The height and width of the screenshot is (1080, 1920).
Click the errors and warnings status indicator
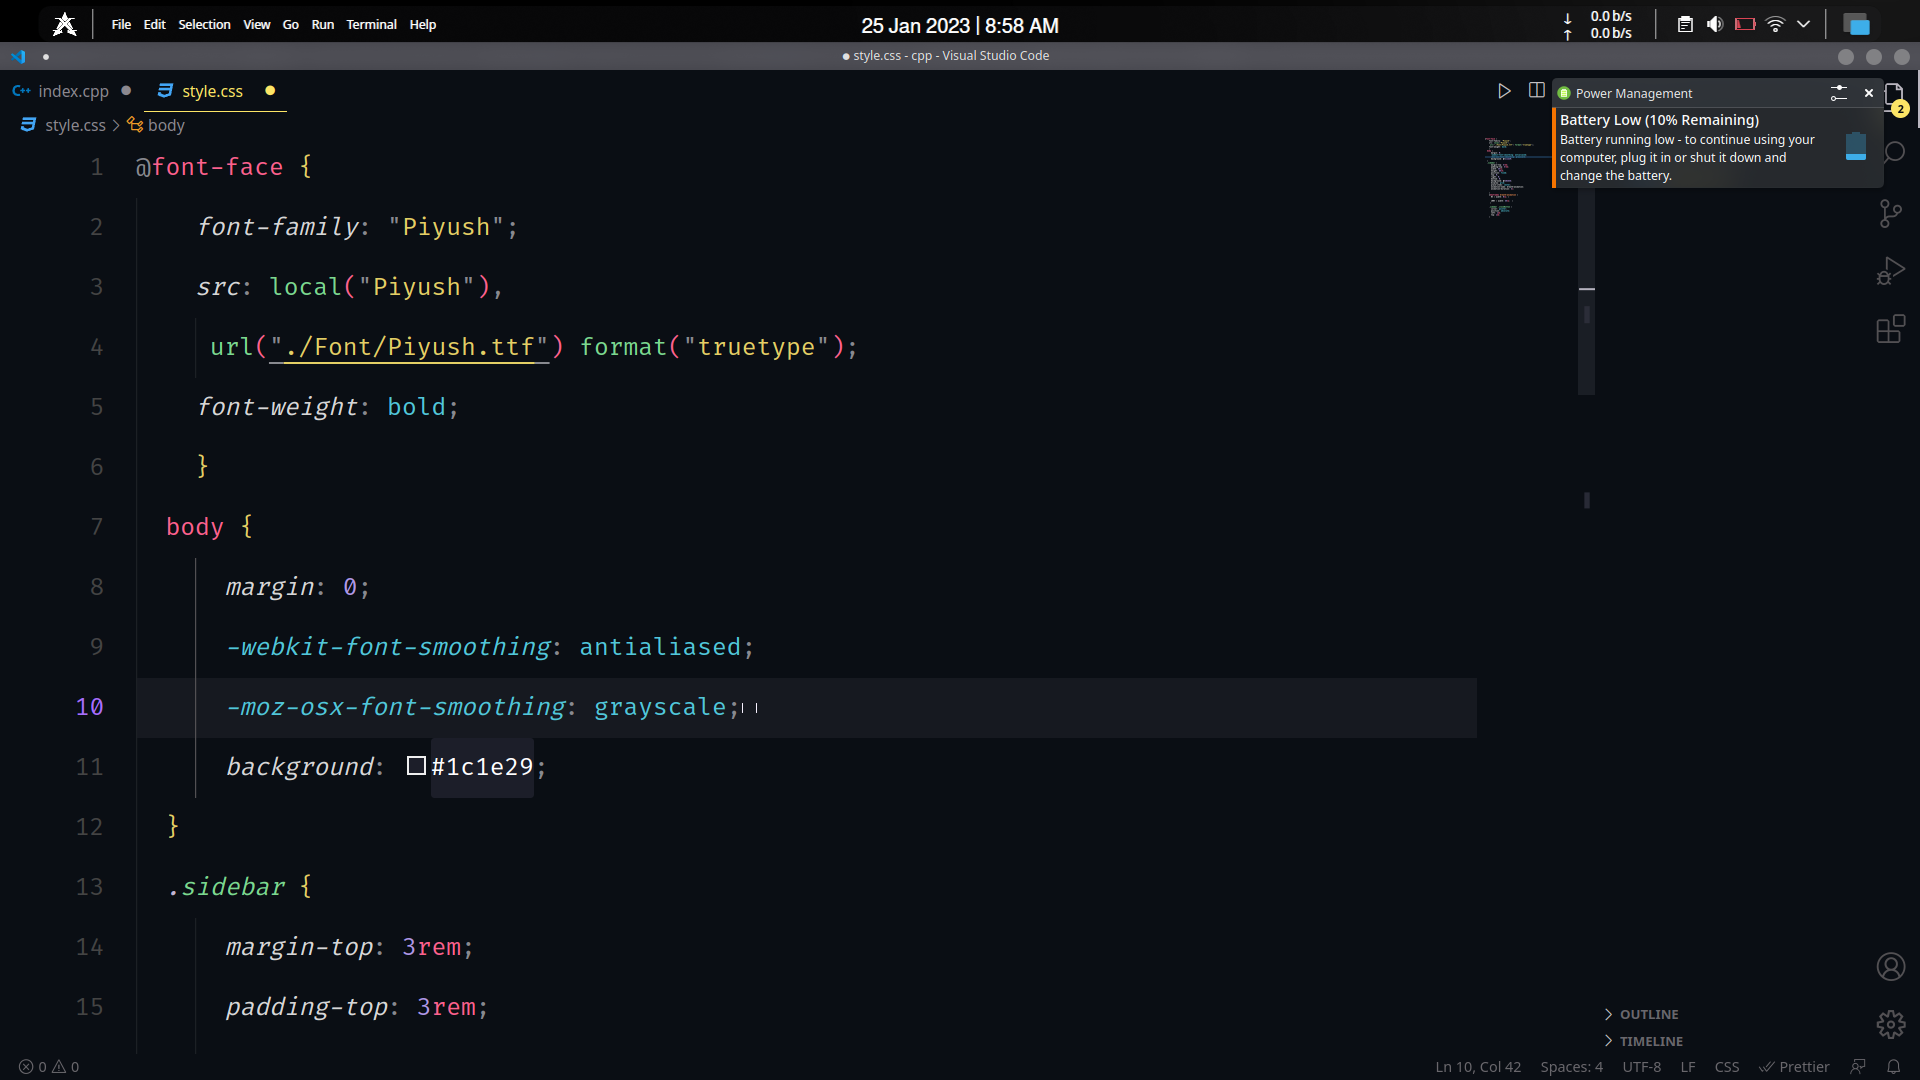(x=49, y=1067)
